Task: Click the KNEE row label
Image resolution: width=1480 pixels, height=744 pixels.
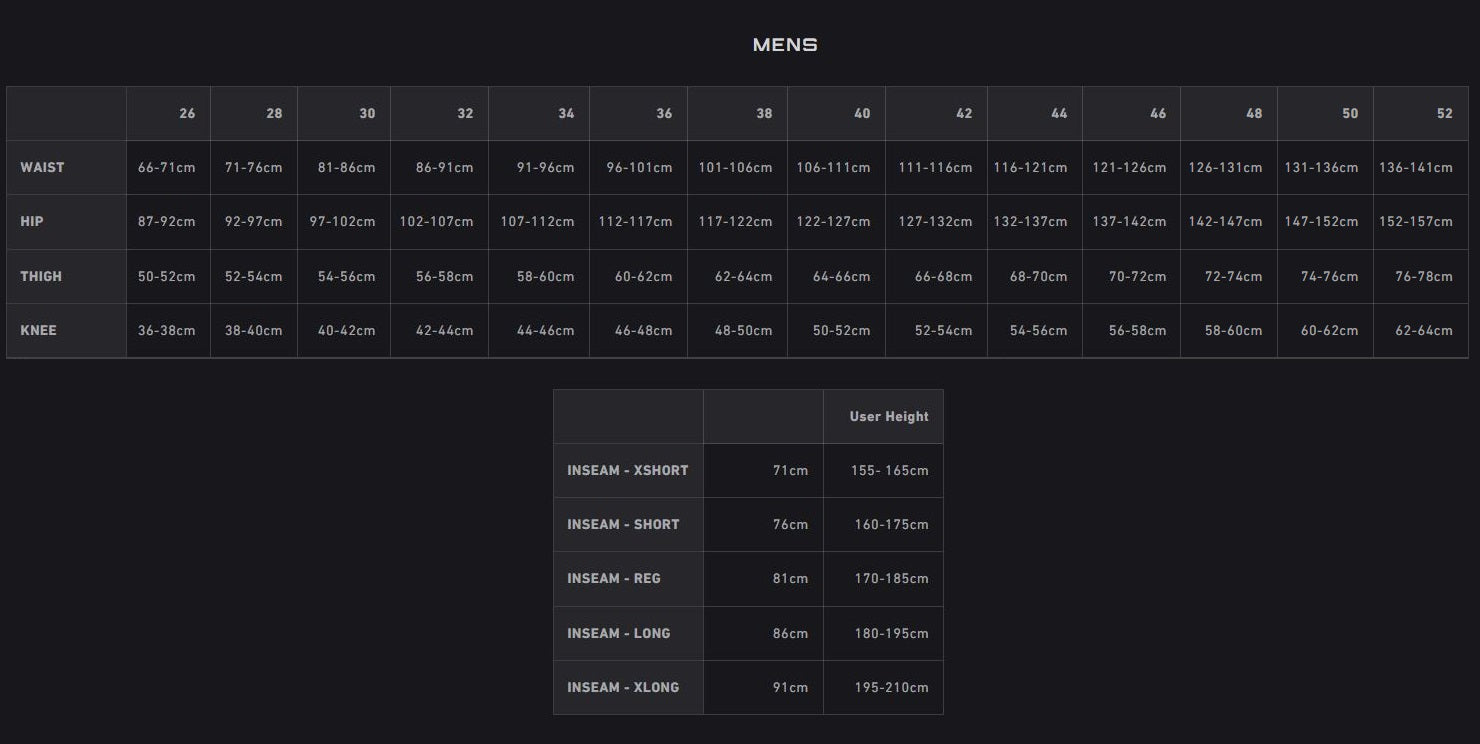Action: pos(38,330)
